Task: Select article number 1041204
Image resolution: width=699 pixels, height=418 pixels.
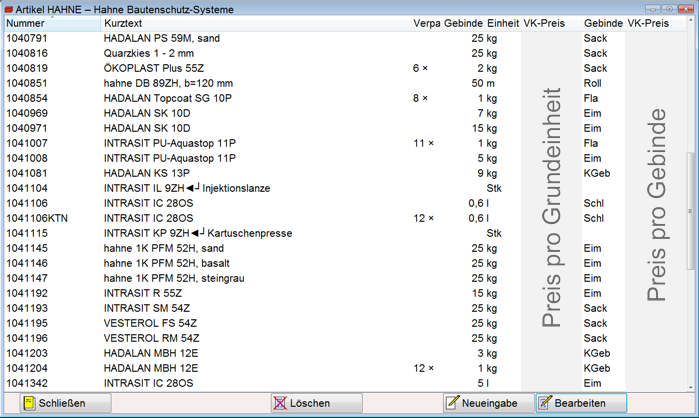Action: [345, 369]
